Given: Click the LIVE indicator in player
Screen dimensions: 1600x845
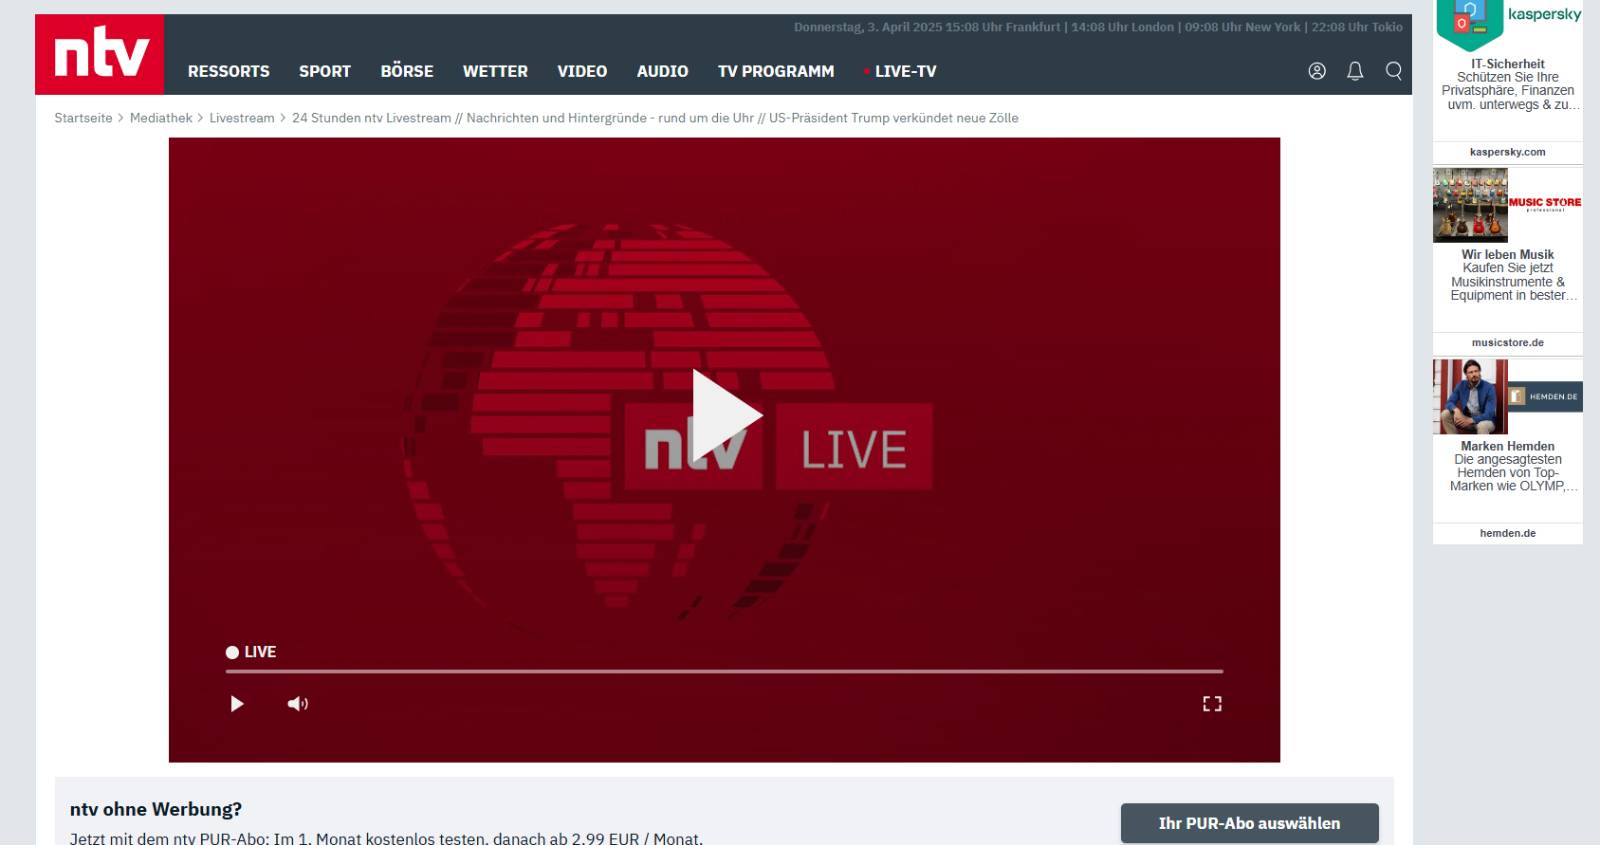Looking at the screenshot, I should (x=251, y=652).
